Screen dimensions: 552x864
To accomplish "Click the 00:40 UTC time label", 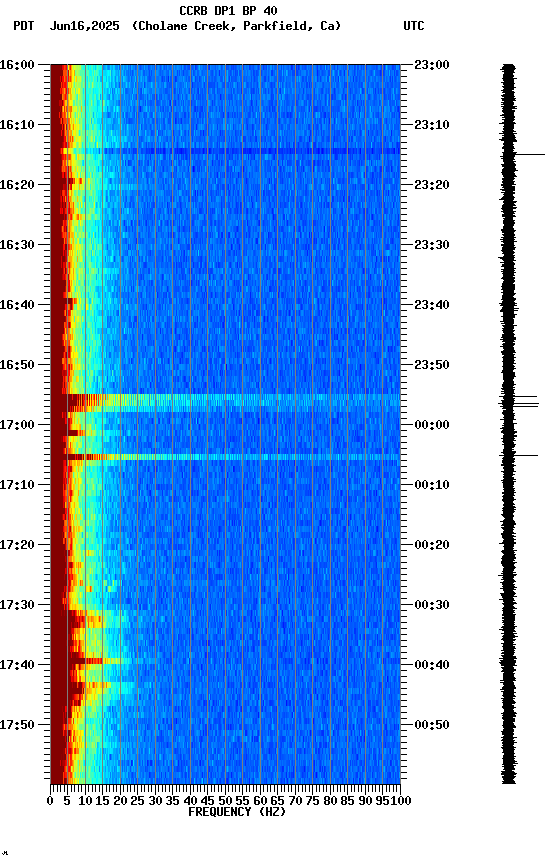I will [x=432, y=666].
